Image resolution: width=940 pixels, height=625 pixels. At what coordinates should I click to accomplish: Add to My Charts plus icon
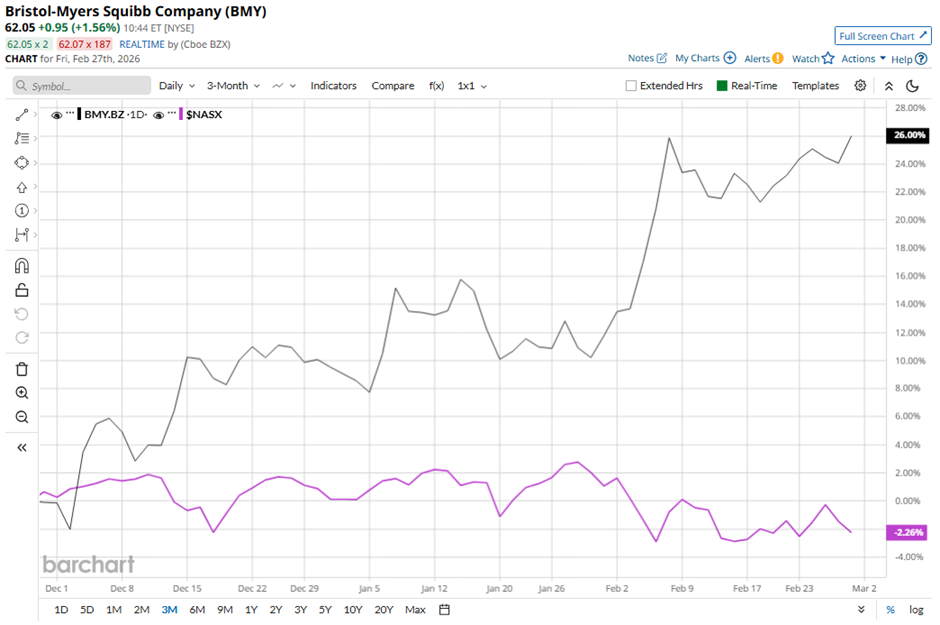tap(730, 58)
